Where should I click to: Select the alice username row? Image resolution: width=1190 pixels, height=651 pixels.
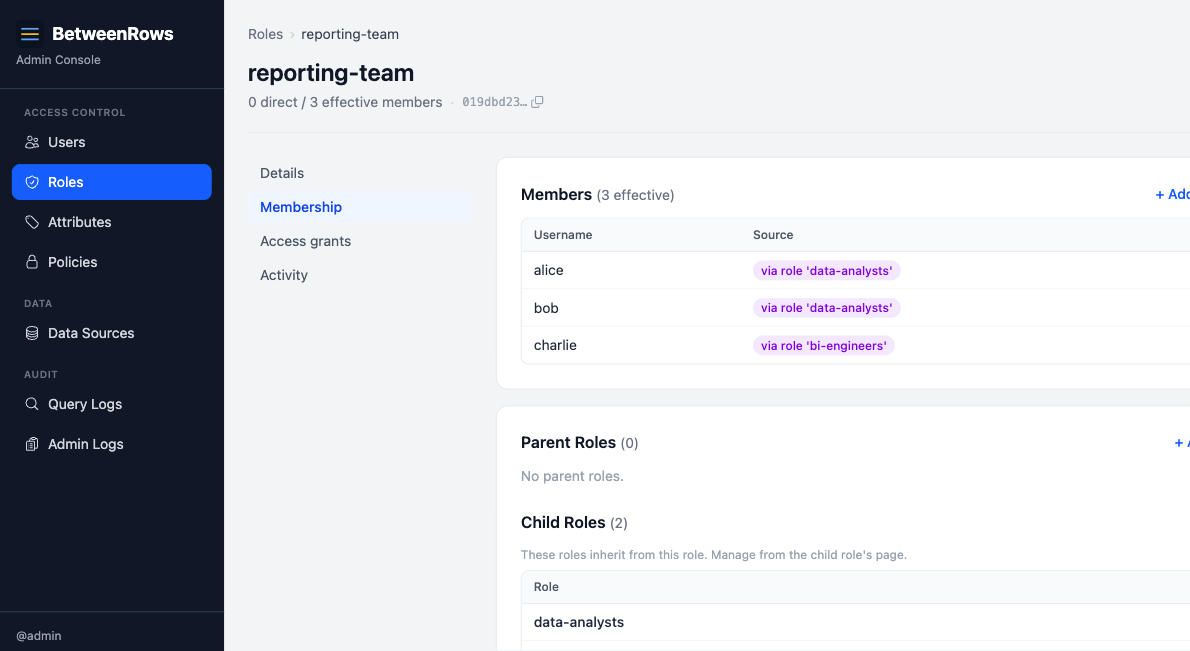tap(855, 270)
